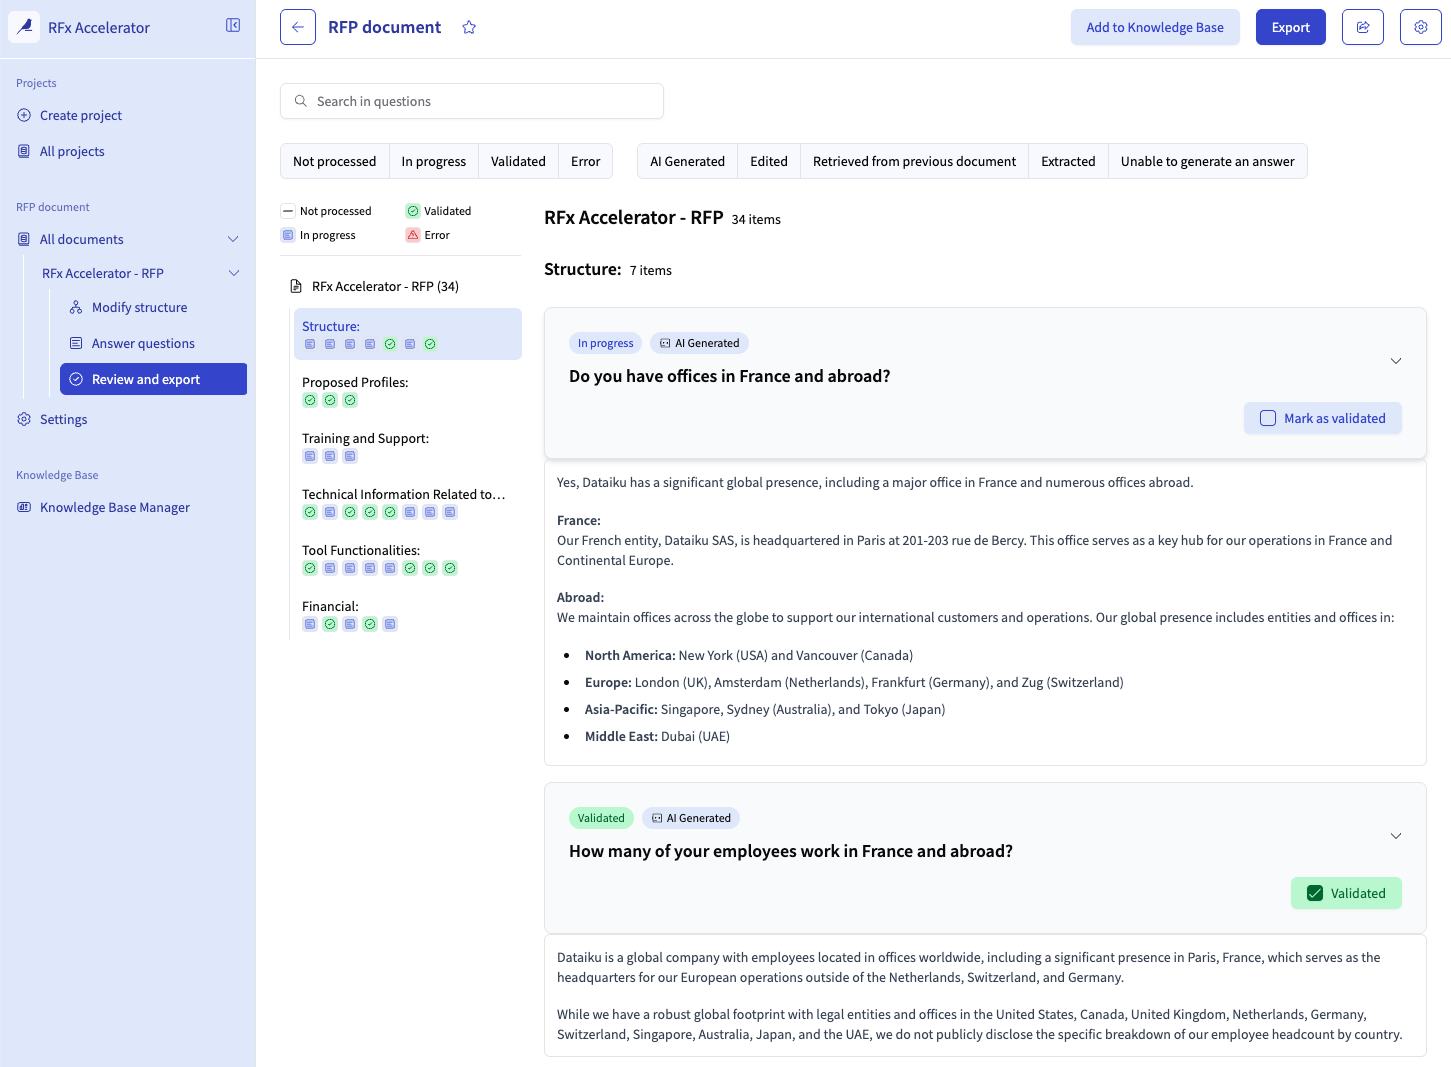Viewport: 1451px width, 1067px height.
Task: Click the first status icon under Training and Support
Action: click(x=310, y=456)
